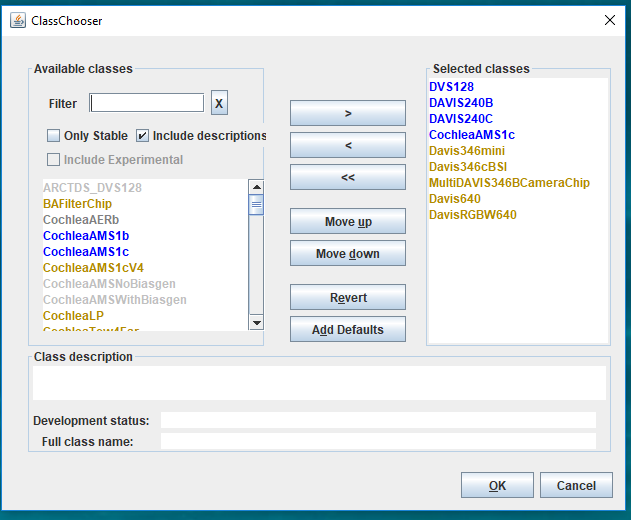The height and width of the screenshot is (520, 631).
Task: Click the Java icon in ClassChooser title bar
Action: 18,20
